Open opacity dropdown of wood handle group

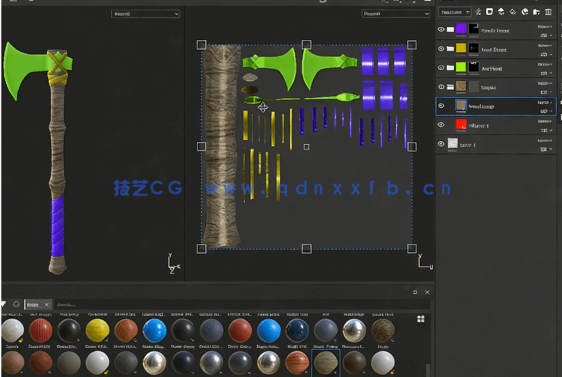click(x=546, y=92)
